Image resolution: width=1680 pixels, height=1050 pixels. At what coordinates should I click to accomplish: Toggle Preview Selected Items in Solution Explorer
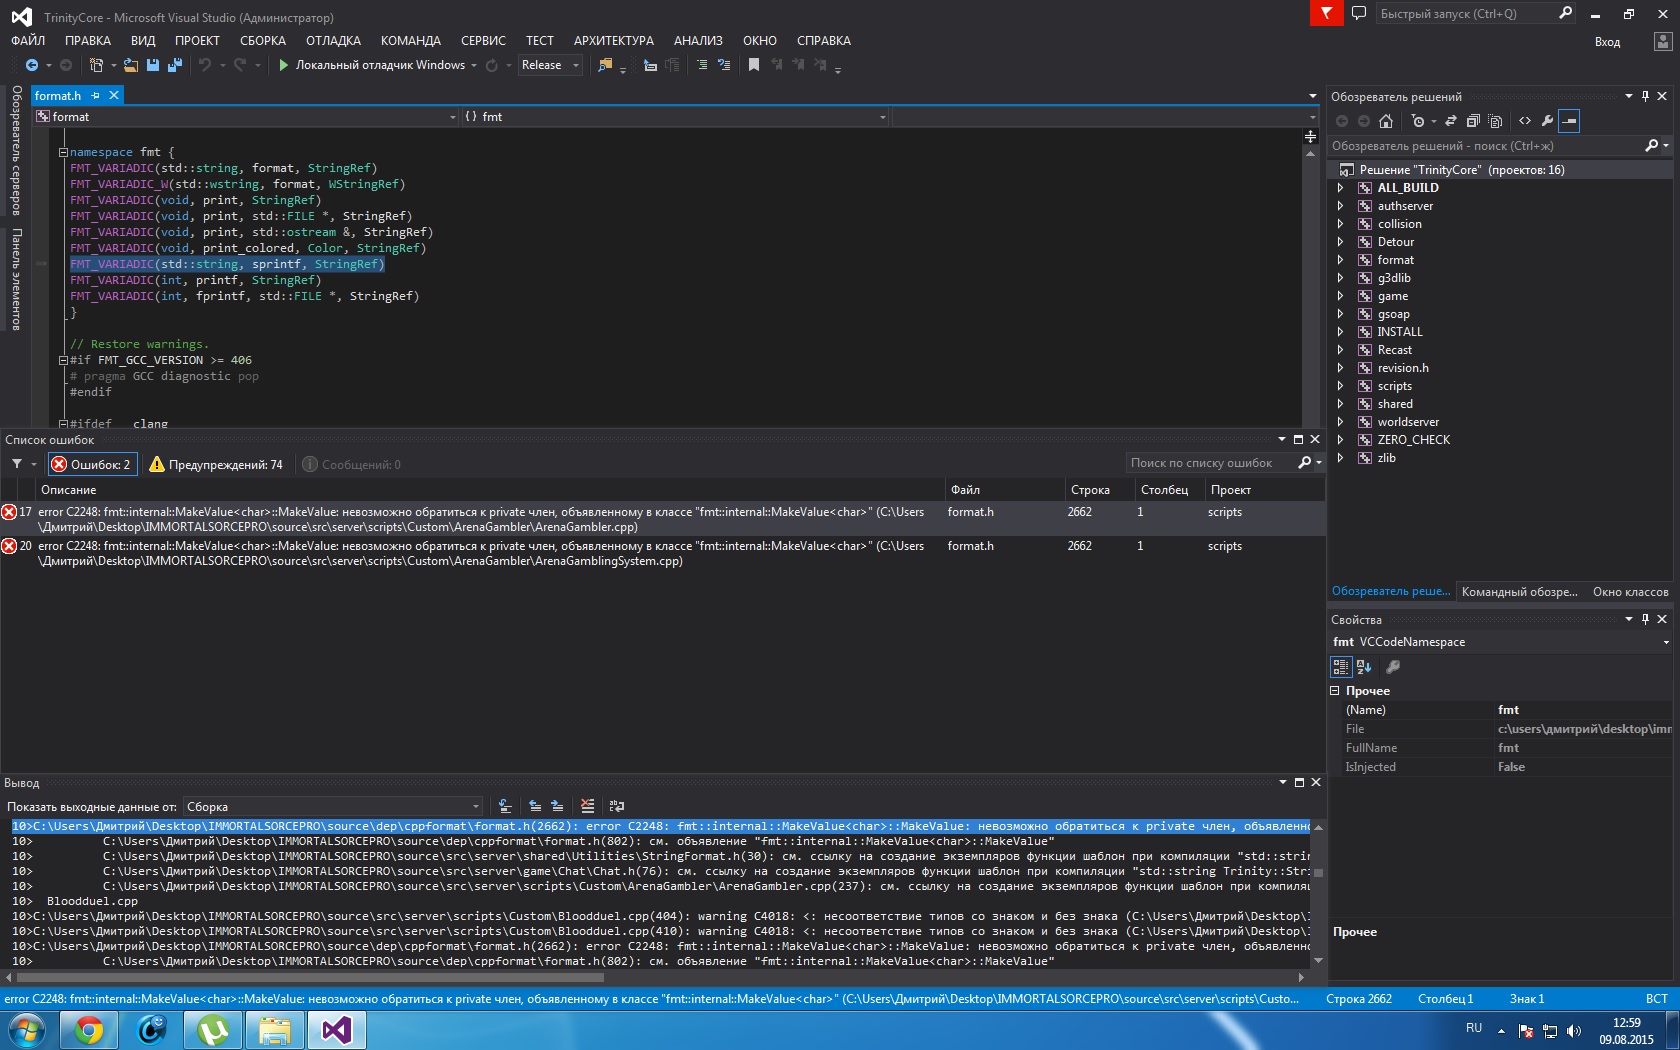pos(1570,121)
